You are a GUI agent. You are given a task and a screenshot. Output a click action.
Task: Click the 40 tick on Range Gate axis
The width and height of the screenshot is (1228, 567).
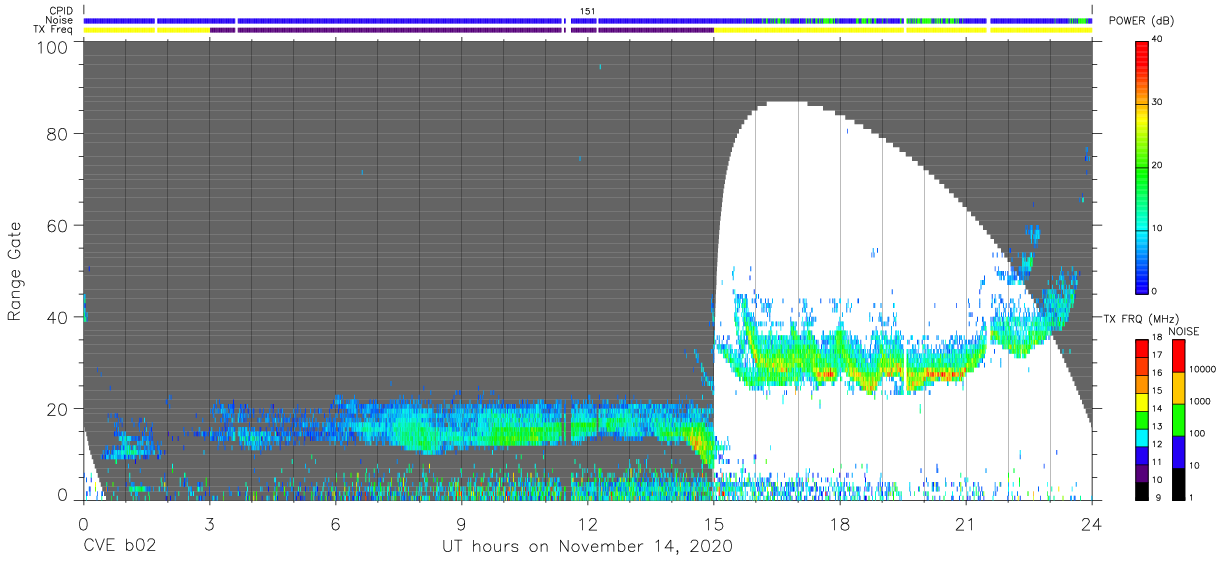click(x=56, y=317)
